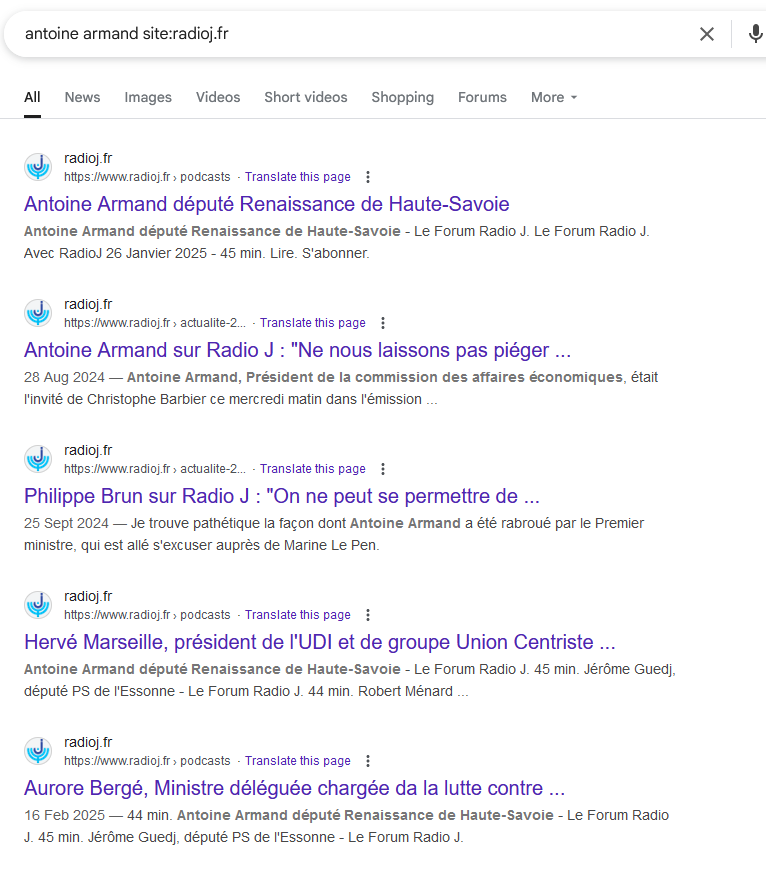766x882 pixels.
Task: Translate the Aurore Bergé result page
Action: [x=298, y=761]
